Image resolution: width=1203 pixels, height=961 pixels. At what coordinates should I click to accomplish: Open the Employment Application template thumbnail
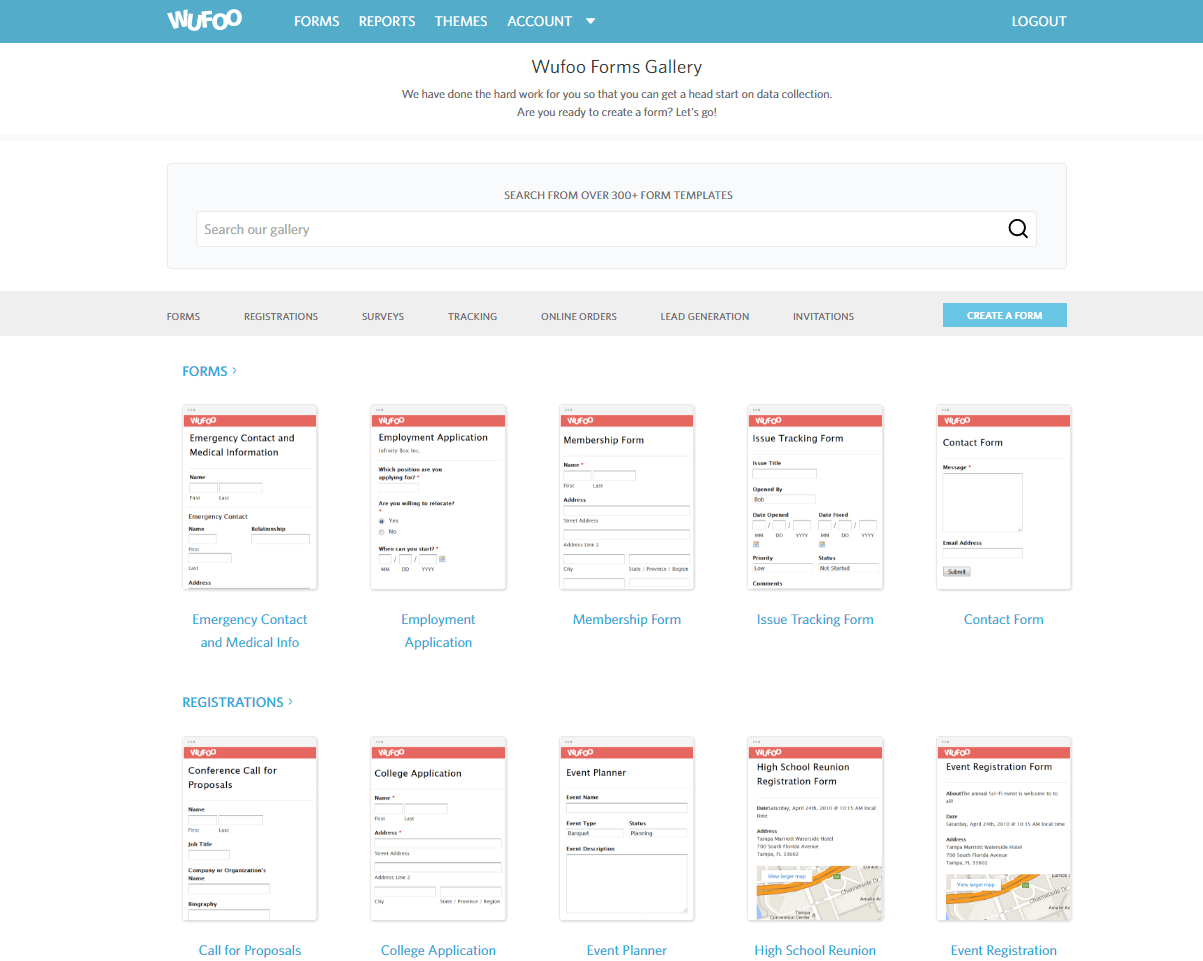438,497
